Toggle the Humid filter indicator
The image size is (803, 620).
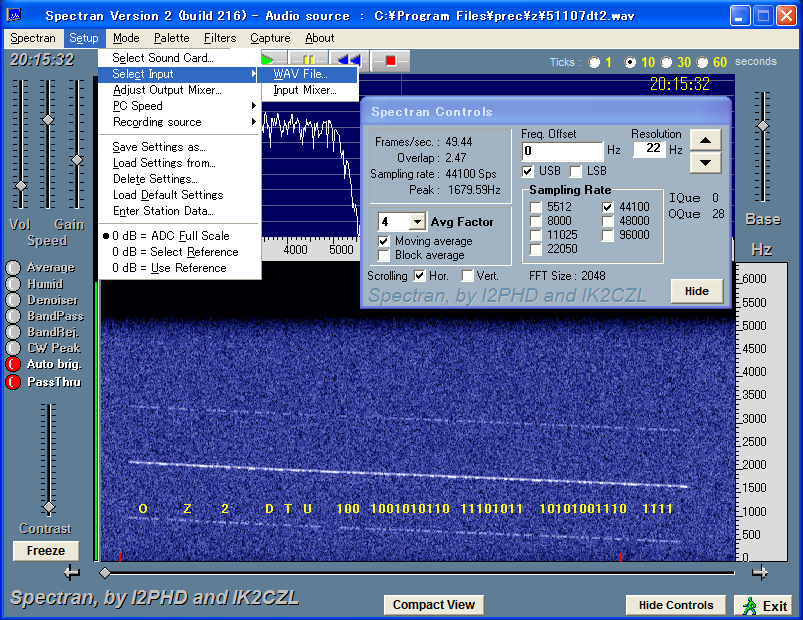(13, 284)
